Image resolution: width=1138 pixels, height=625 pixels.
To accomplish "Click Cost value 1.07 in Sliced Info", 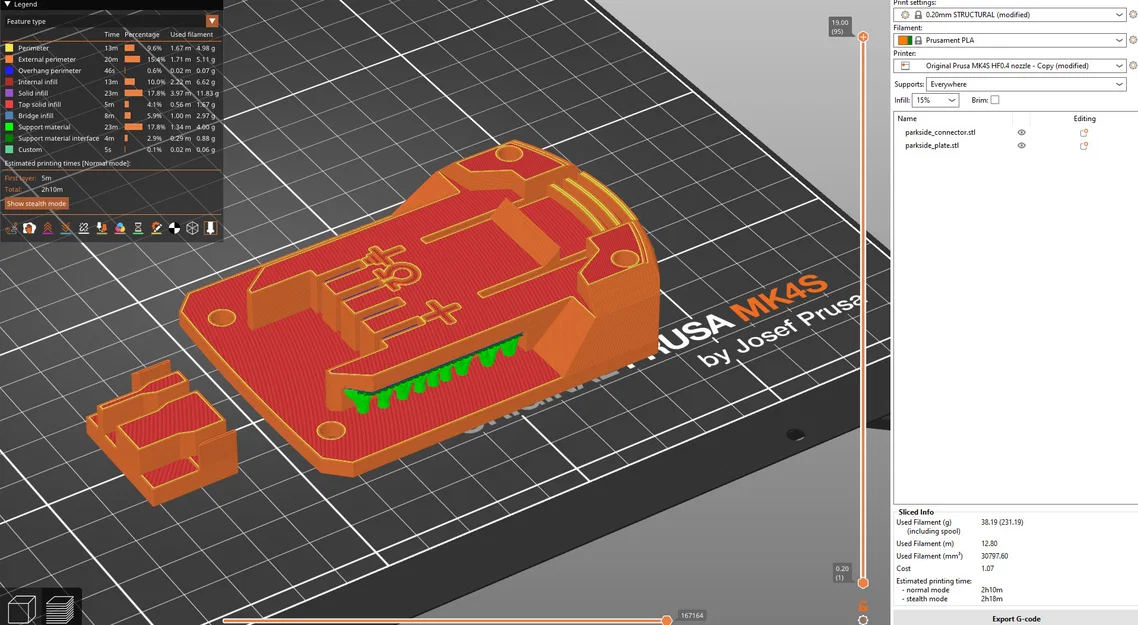I will click(988, 568).
